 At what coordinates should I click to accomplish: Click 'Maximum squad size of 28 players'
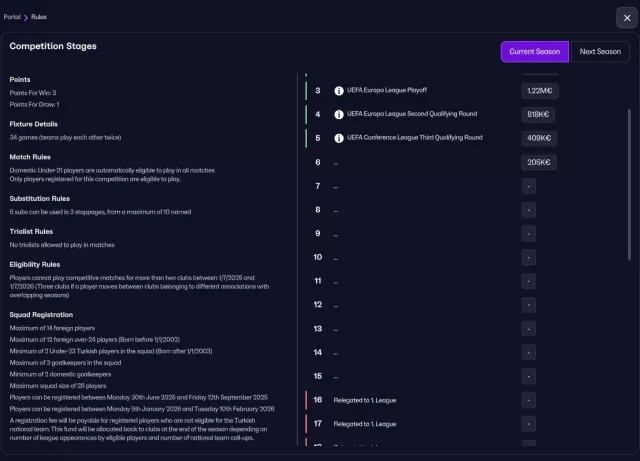coord(58,385)
